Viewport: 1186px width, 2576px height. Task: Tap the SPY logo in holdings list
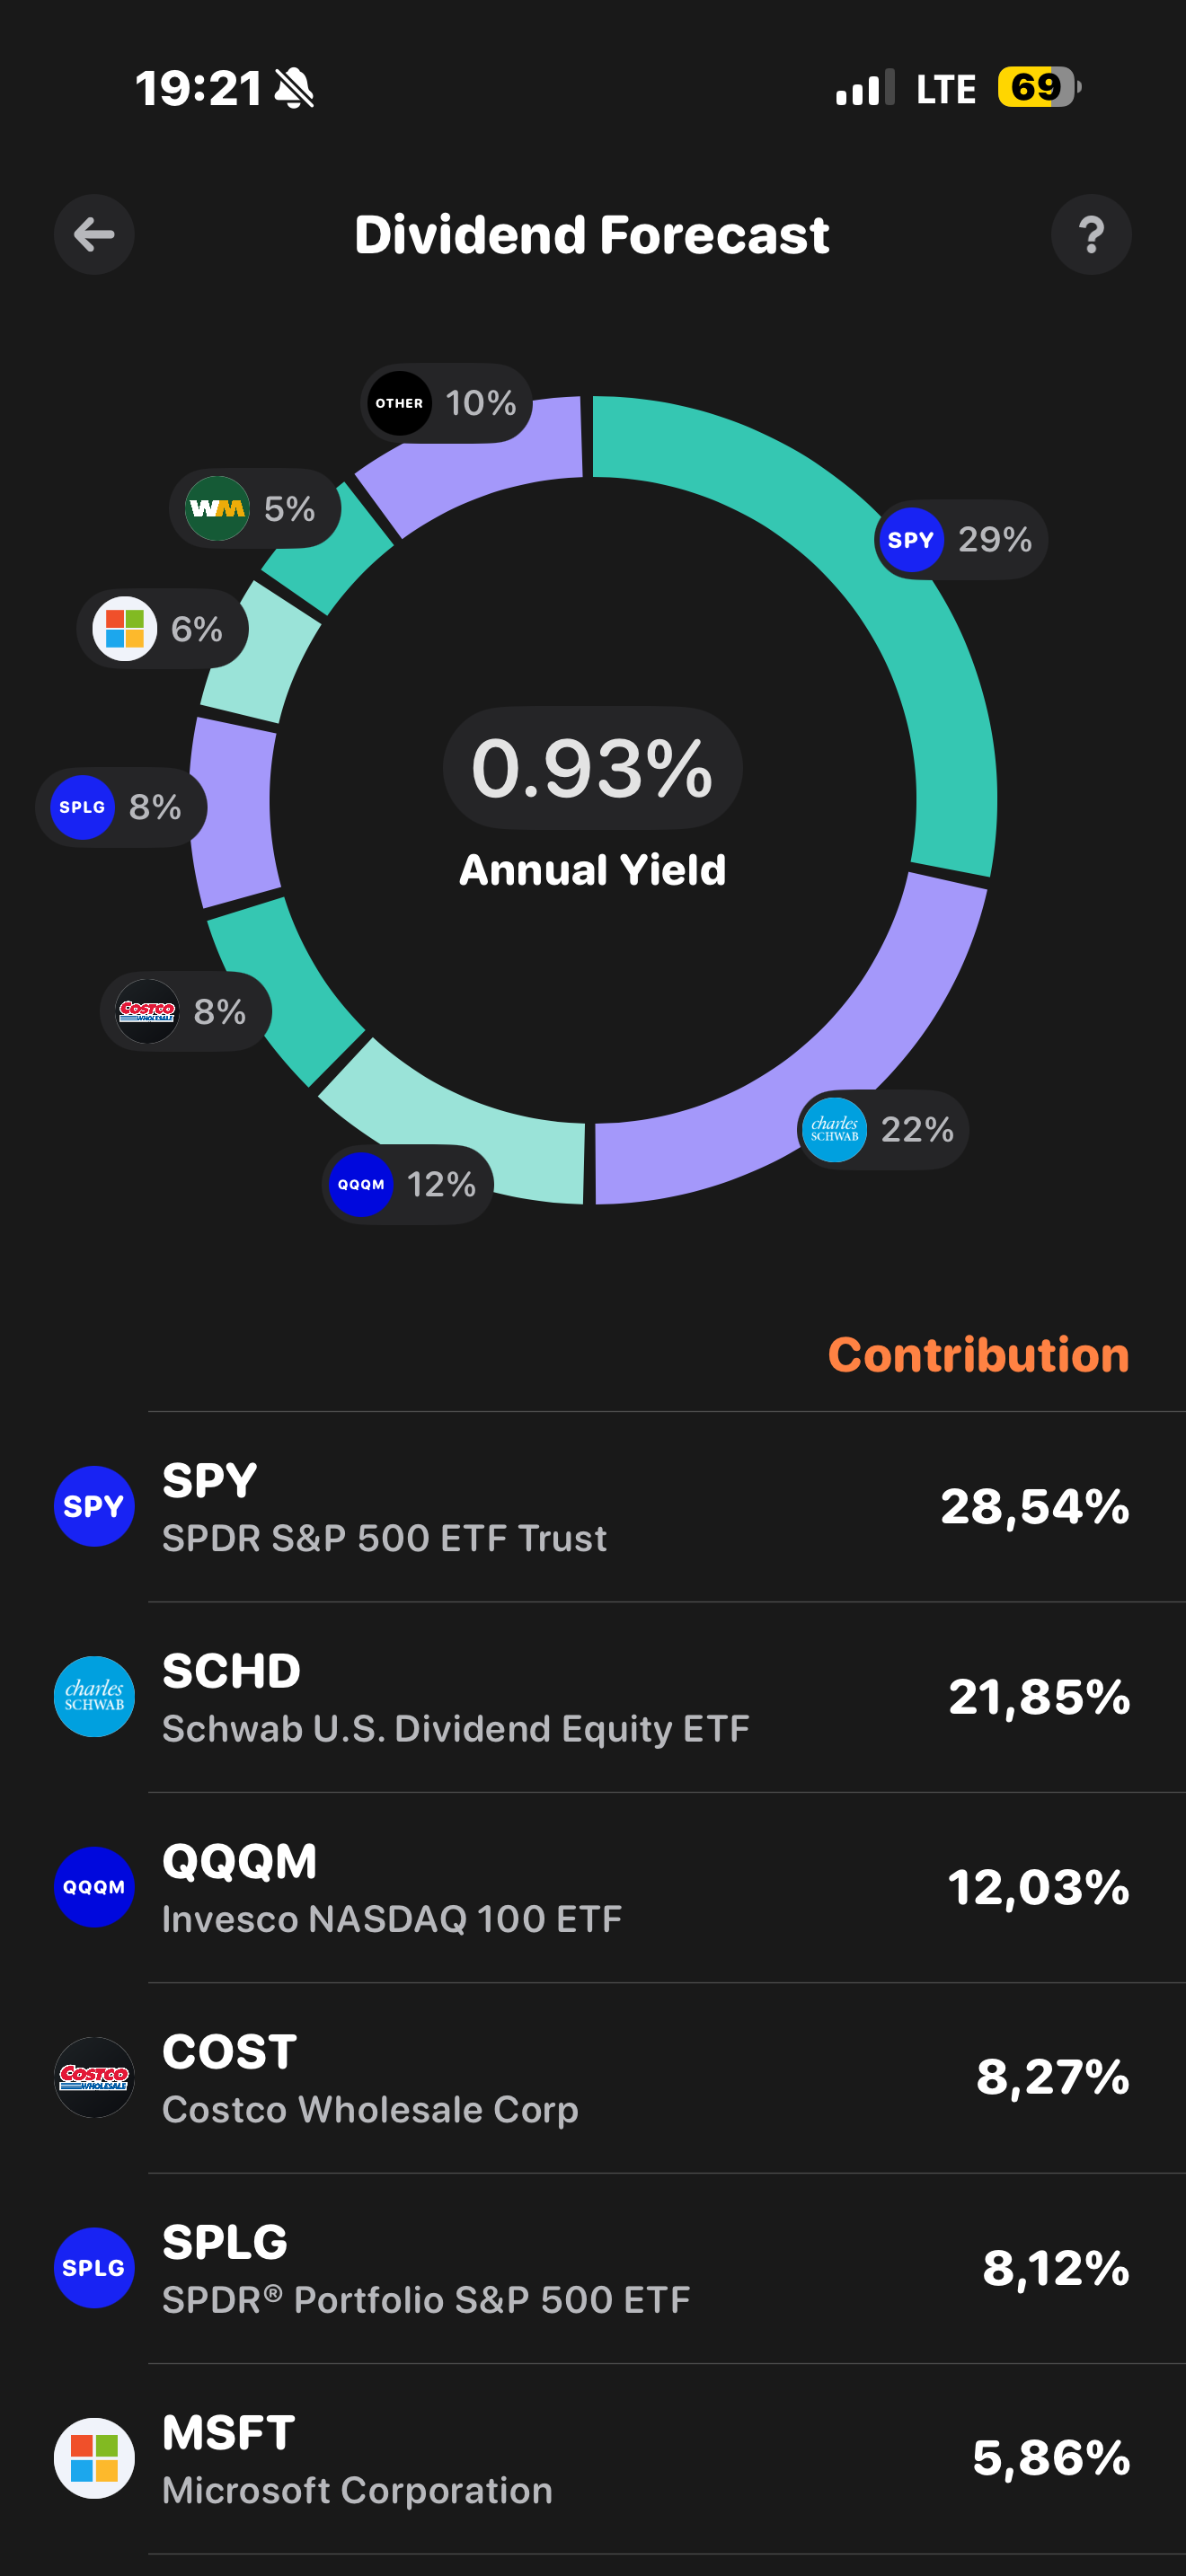click(x=94, y=1506)
